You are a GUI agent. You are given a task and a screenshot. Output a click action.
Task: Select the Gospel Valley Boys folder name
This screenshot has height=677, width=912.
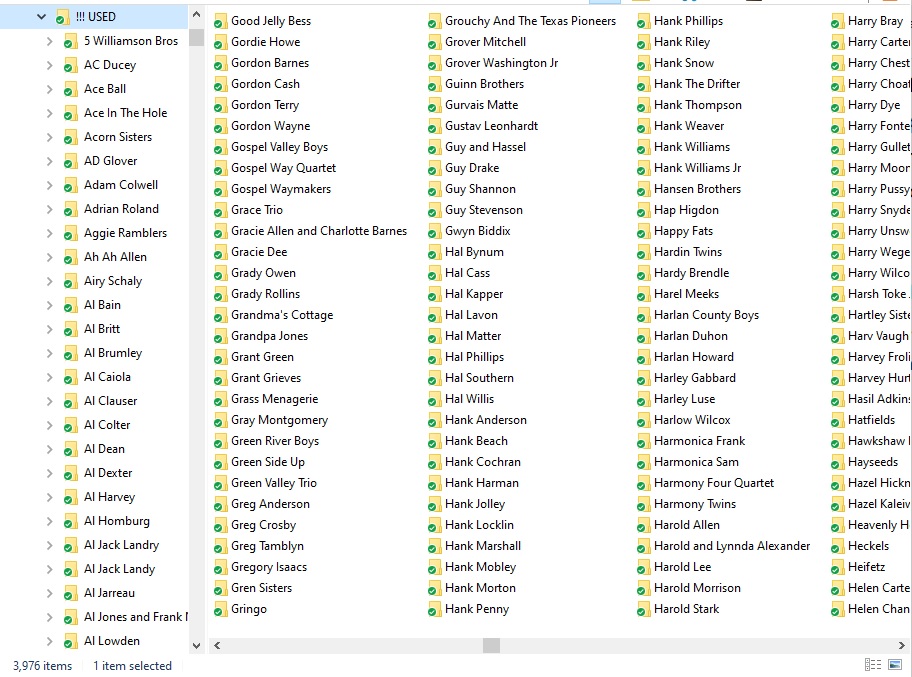click(279, 147)
